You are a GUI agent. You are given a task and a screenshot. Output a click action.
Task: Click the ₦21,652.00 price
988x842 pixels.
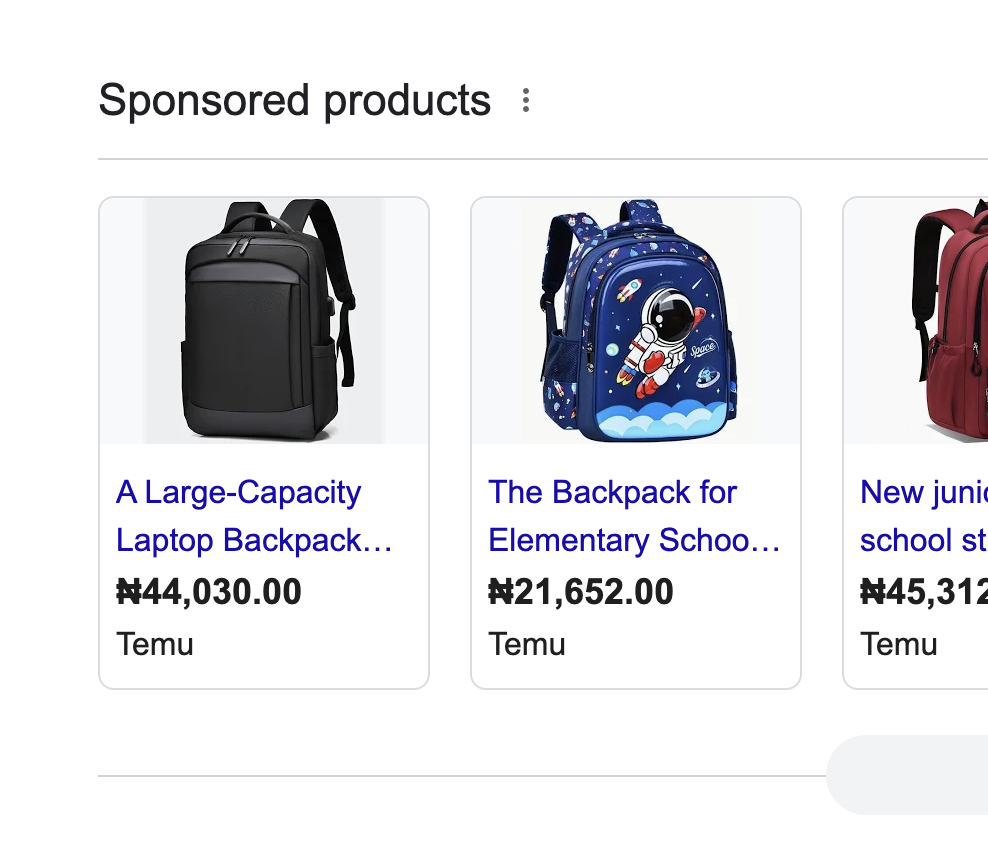580,592
